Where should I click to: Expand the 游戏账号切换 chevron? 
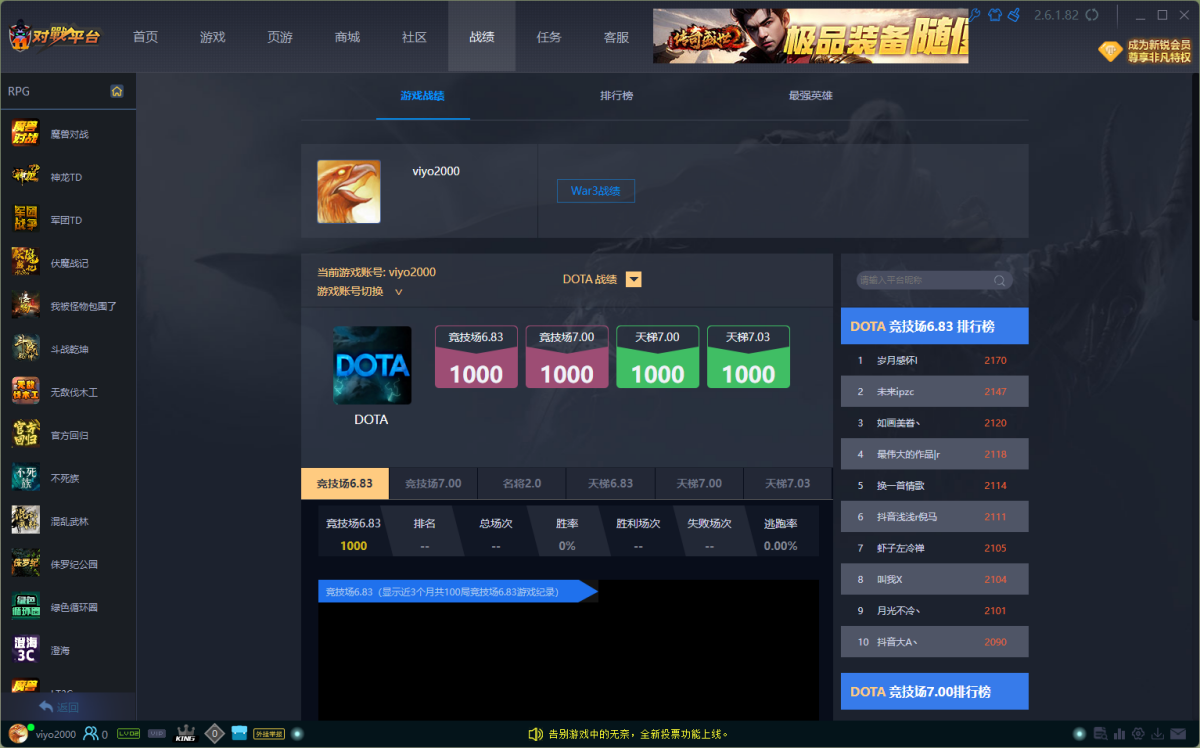point(398,292)
